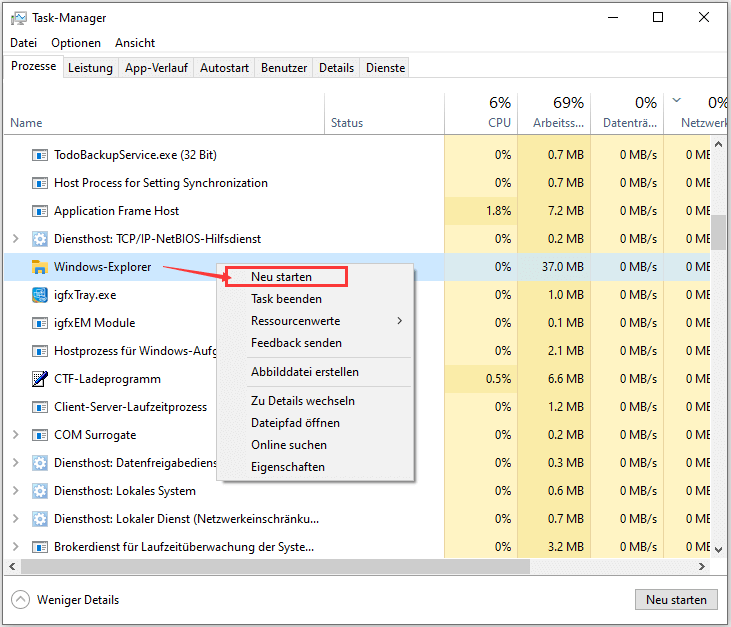The height and width of the screenshot is (627, 731).
Task: Click the Neu starten button at bottom right
Action: (x=676, y=599)
